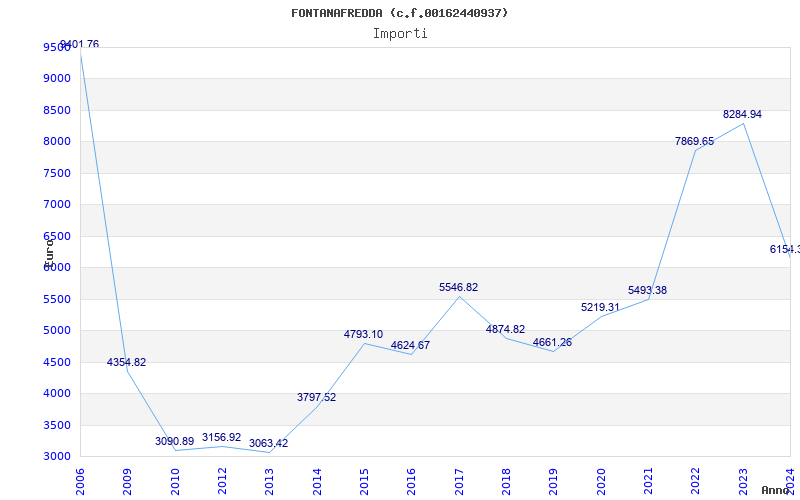Select data label 7869.65
Screen dimensions: 800x500
(694, 141)
